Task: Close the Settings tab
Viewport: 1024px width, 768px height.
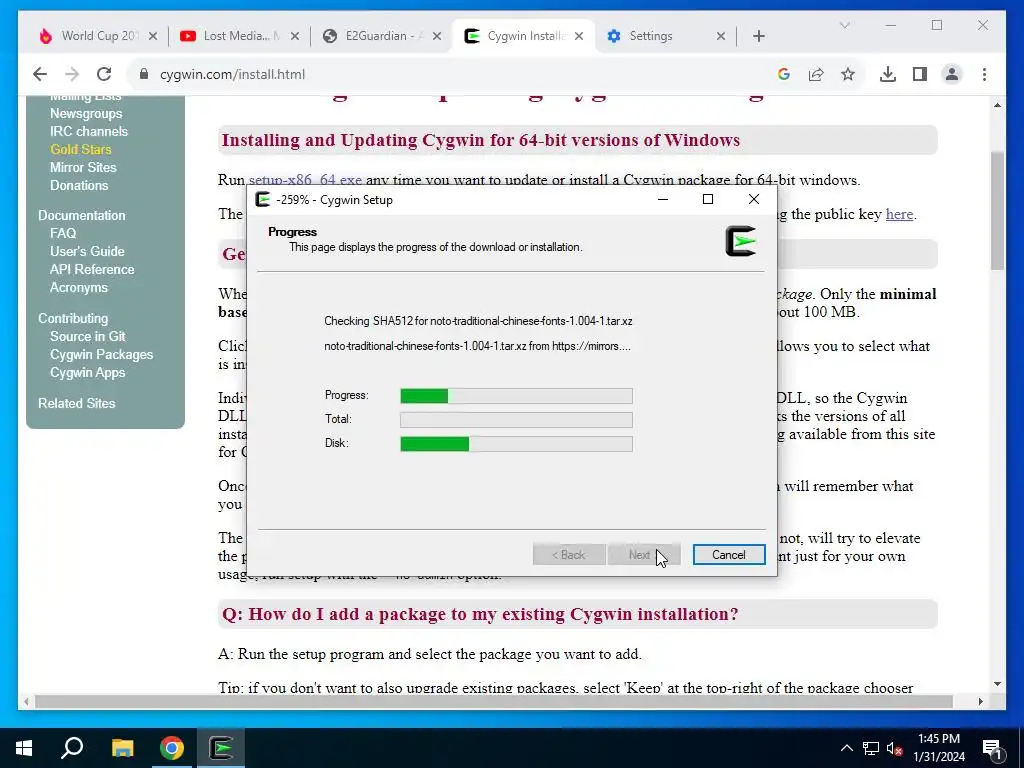Action: point(720,37)
